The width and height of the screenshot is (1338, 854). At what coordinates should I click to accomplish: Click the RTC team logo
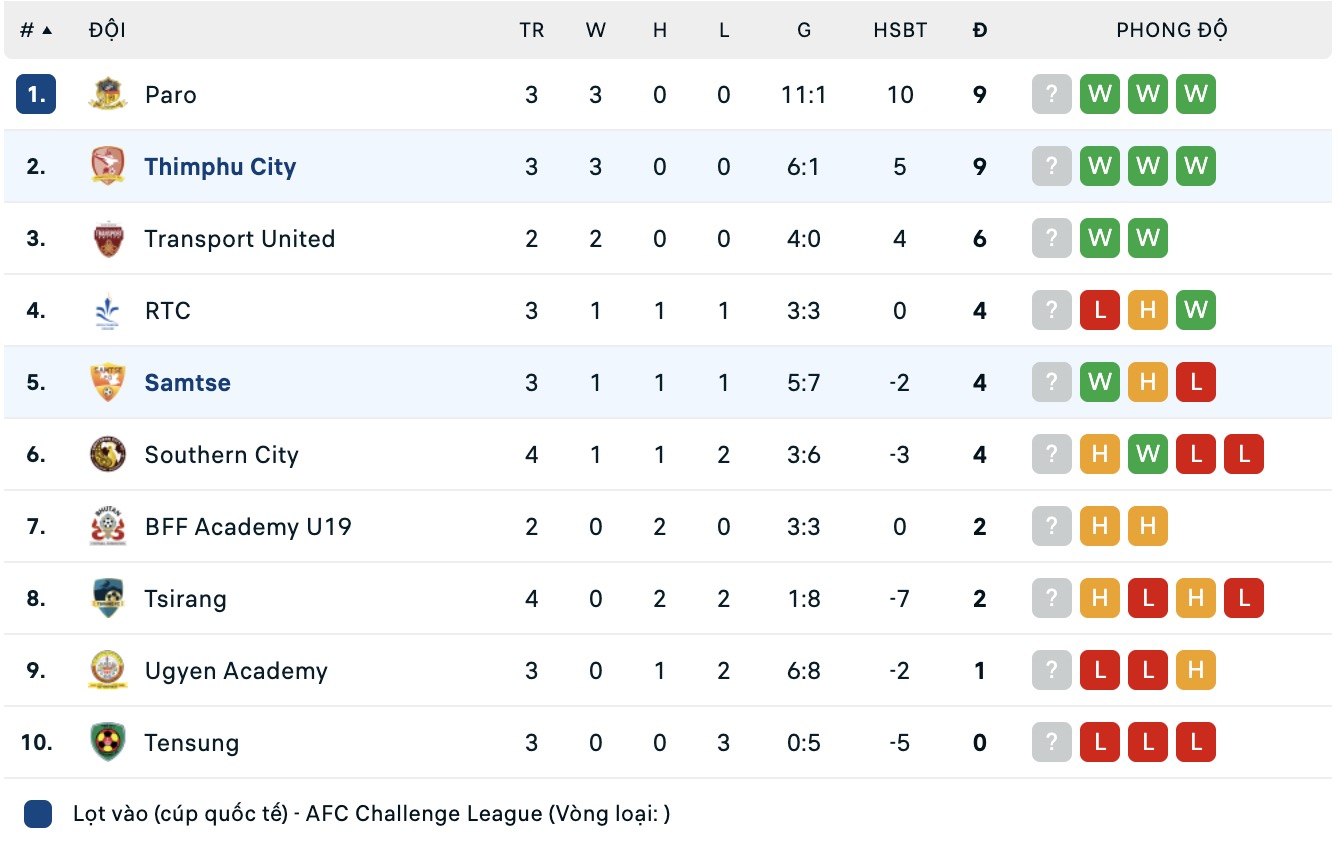coord(107,311)
